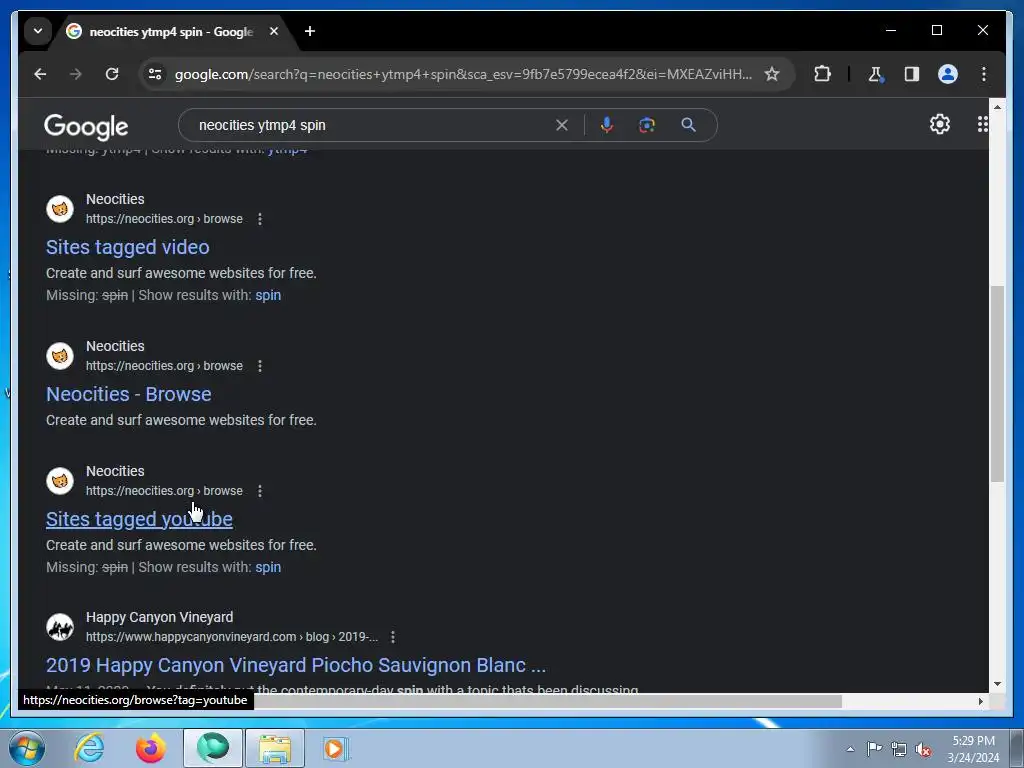
Task: Open the Sites tagged youtube link
Action: [139, 519]
